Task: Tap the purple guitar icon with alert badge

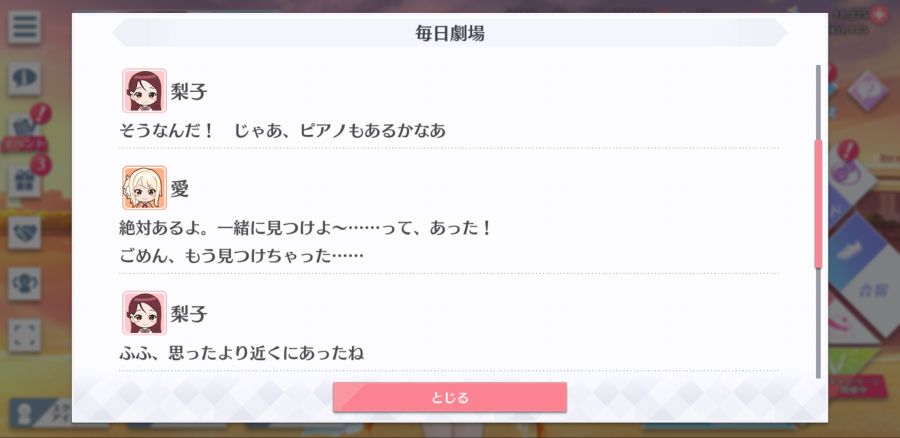Action: [x=847, y=170]
